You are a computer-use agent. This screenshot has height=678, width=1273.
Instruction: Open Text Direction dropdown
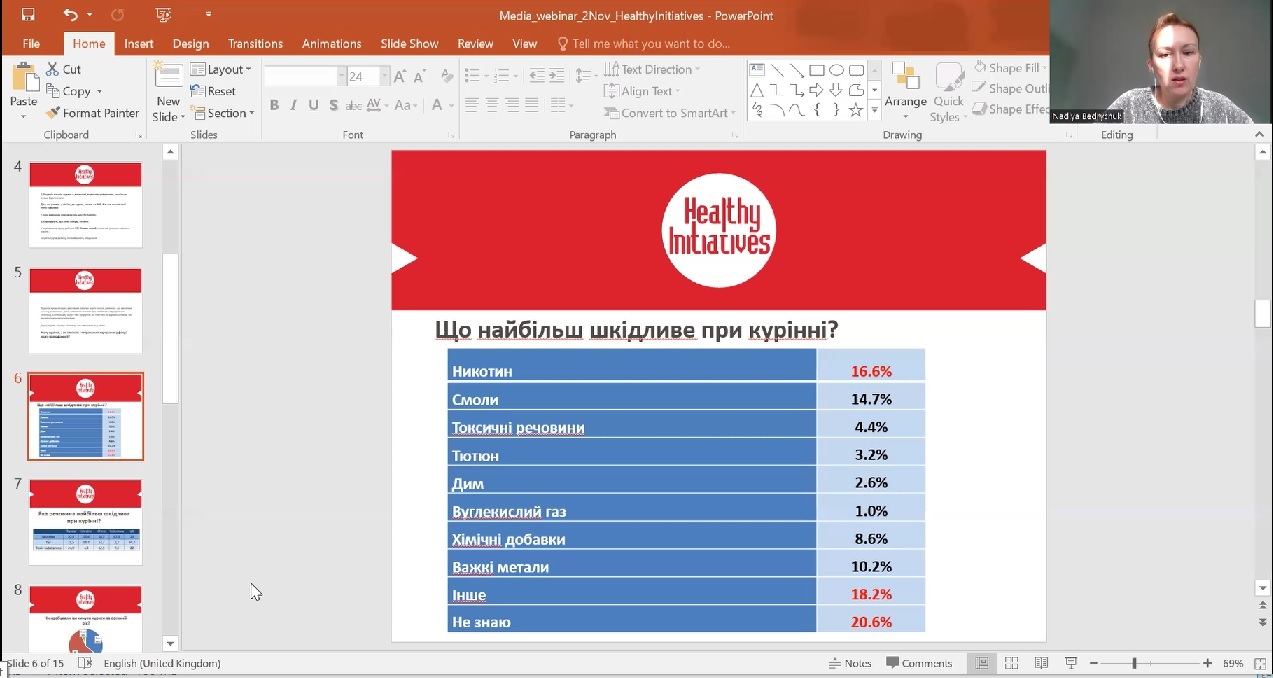tap(652, 69)
